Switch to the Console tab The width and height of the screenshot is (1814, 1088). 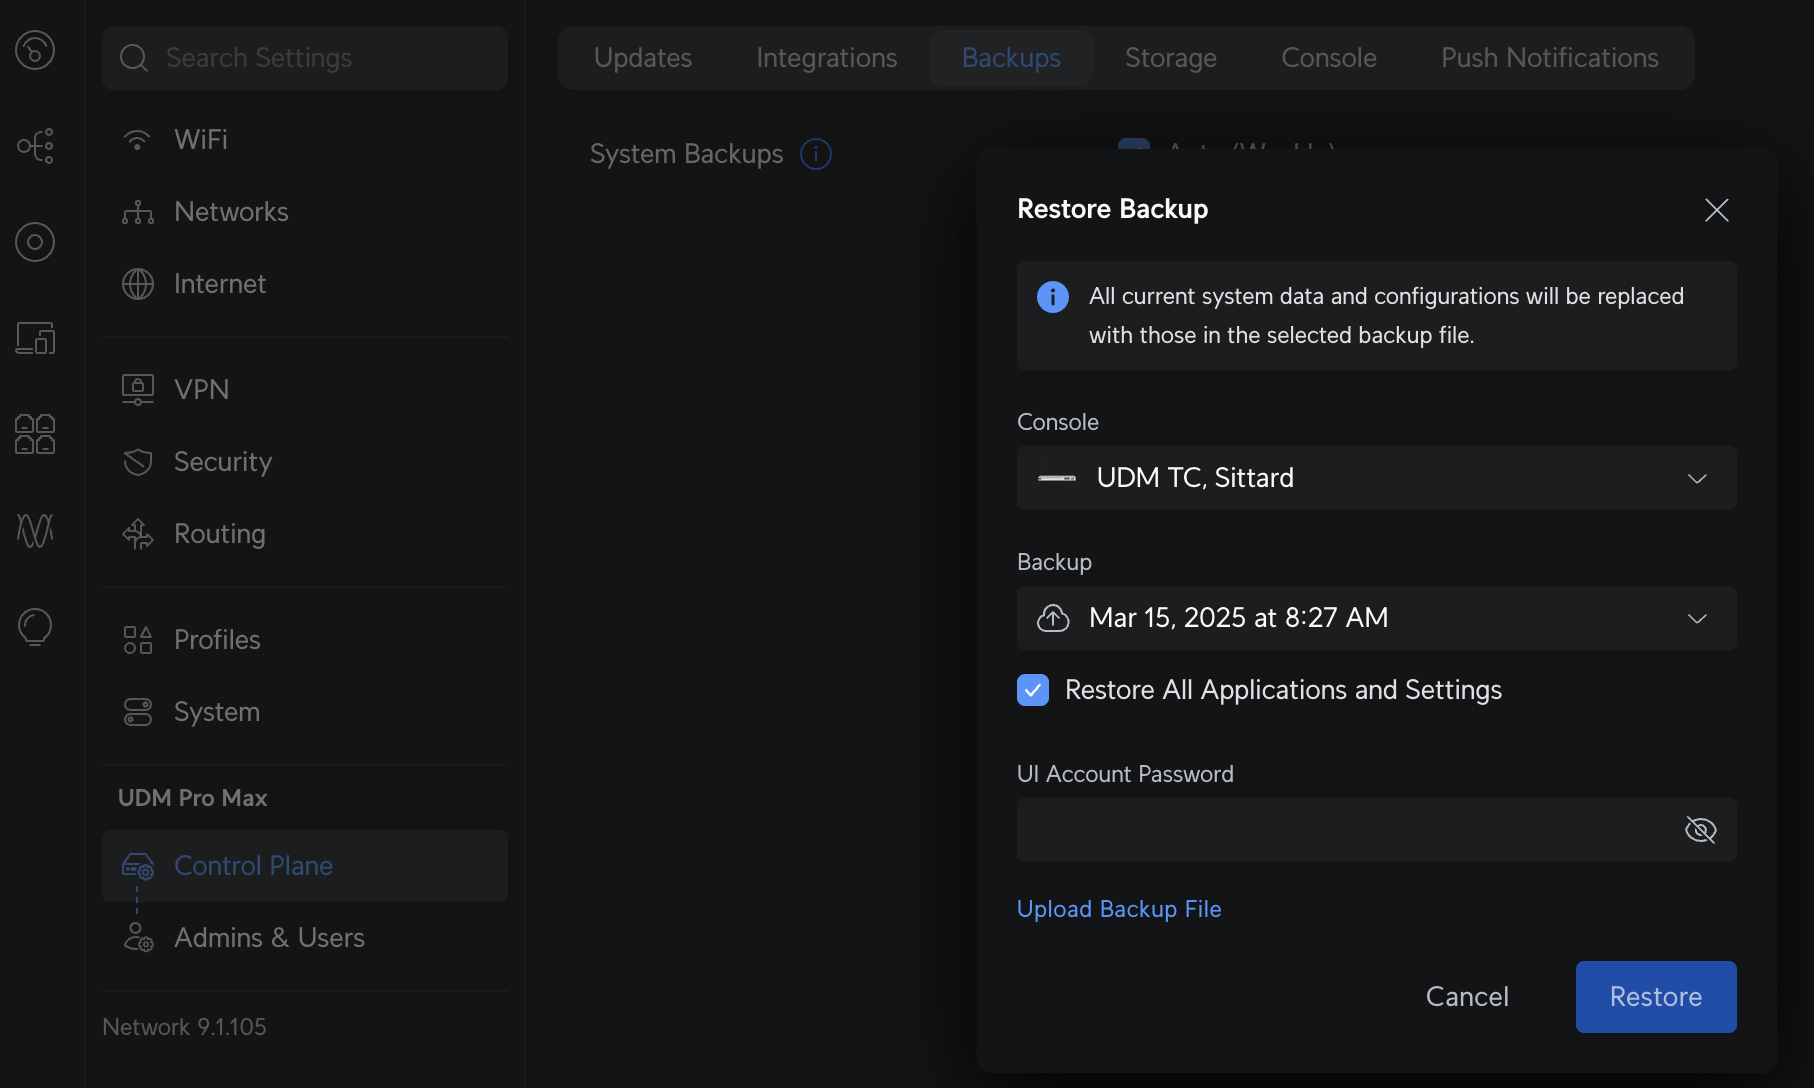tap(1329, 58)
